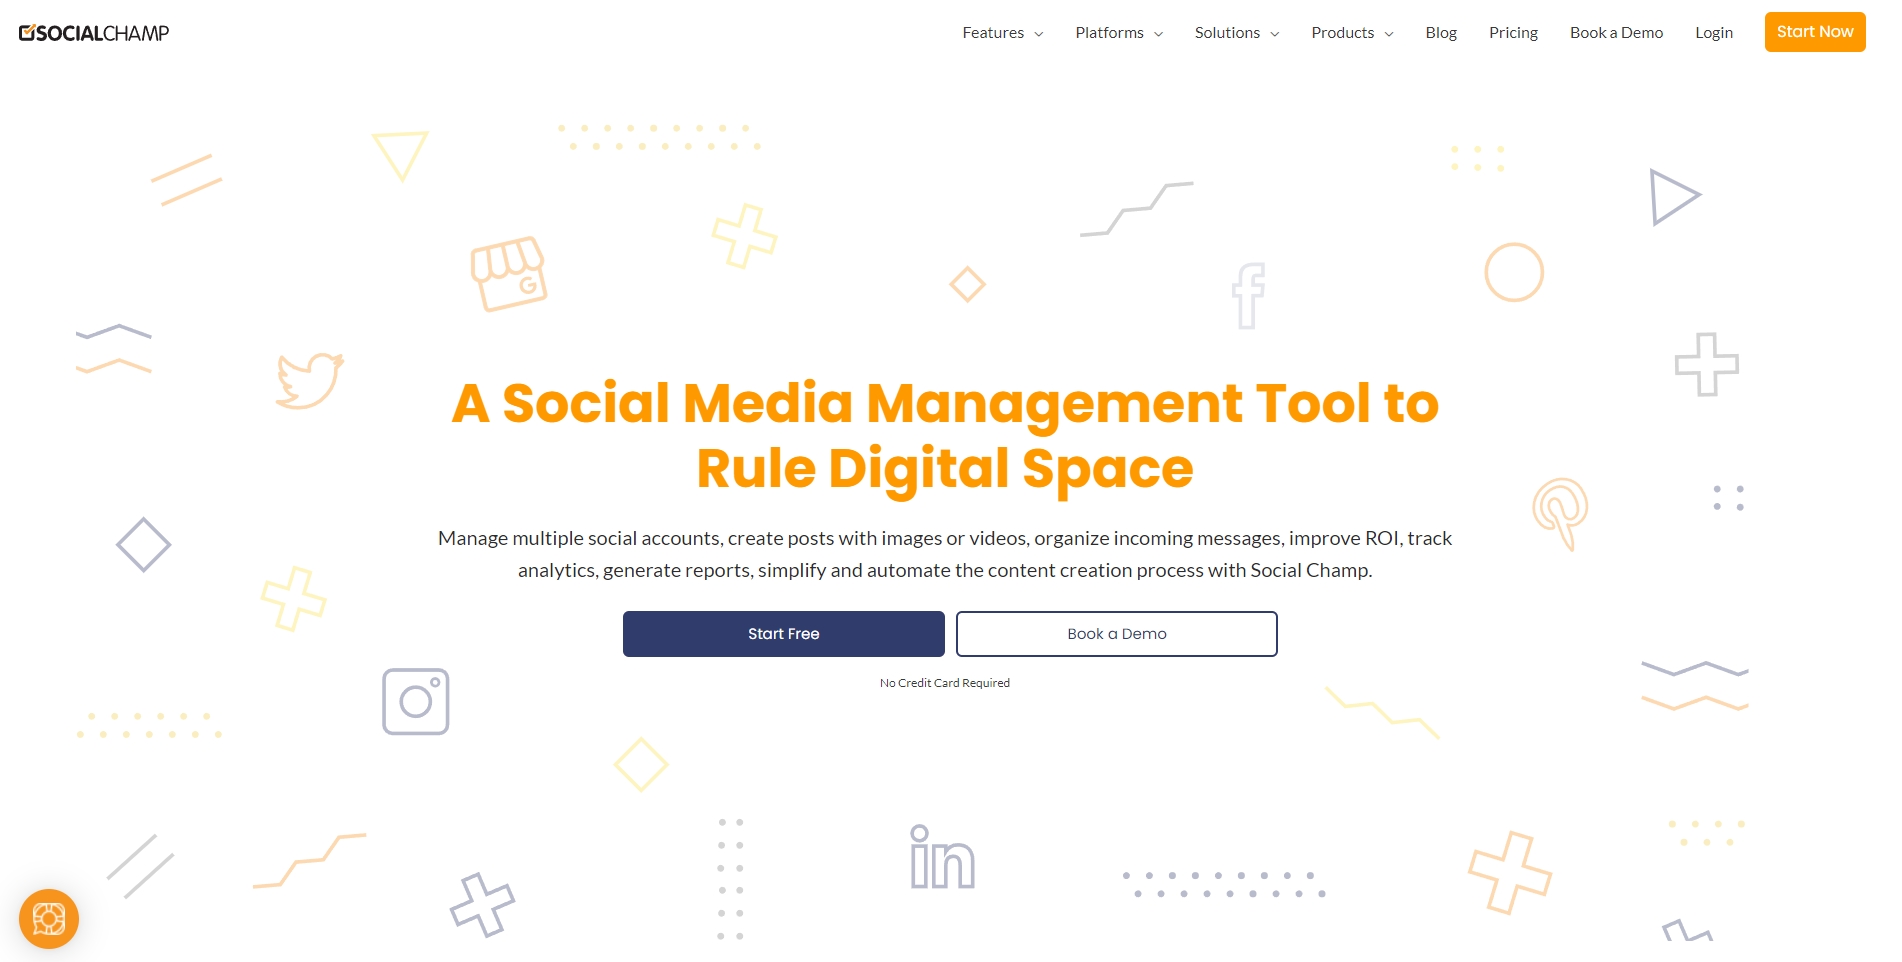The image size is (1902, 962).
Task: Expand the Features dropdown chevron
Action: point(1038,34)
